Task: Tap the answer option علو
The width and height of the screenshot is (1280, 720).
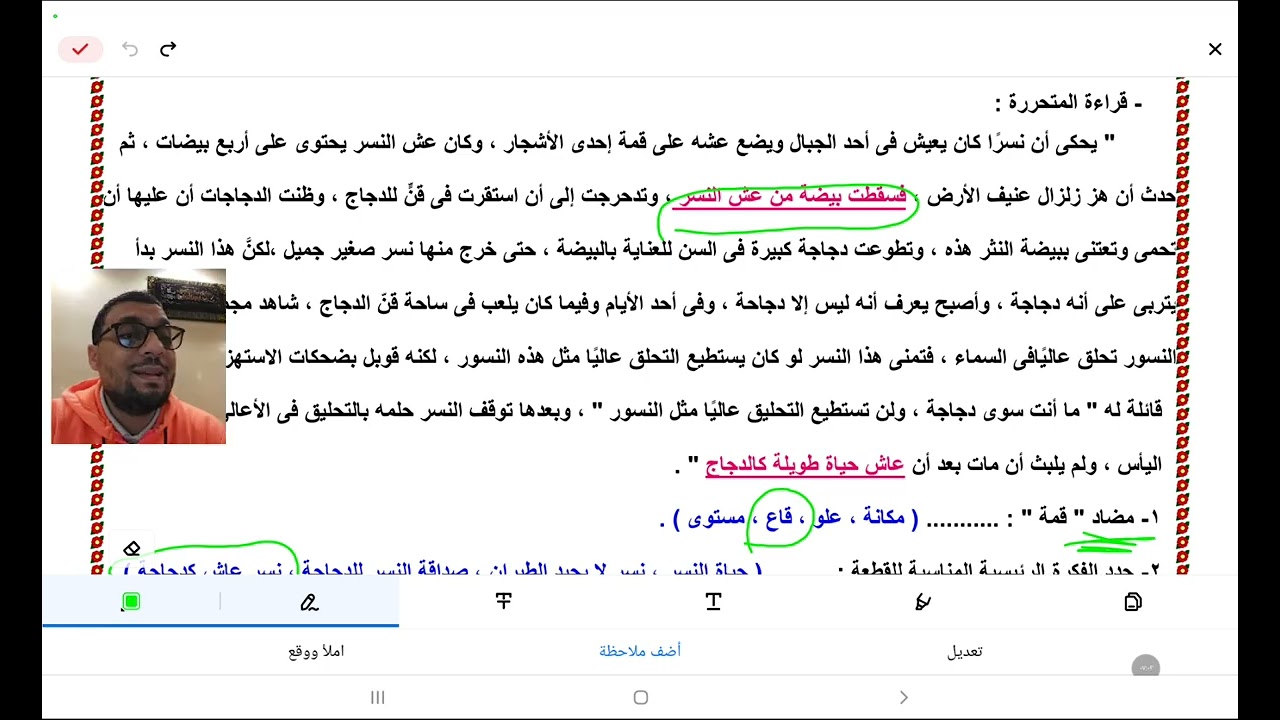Action: click(826, 518)
